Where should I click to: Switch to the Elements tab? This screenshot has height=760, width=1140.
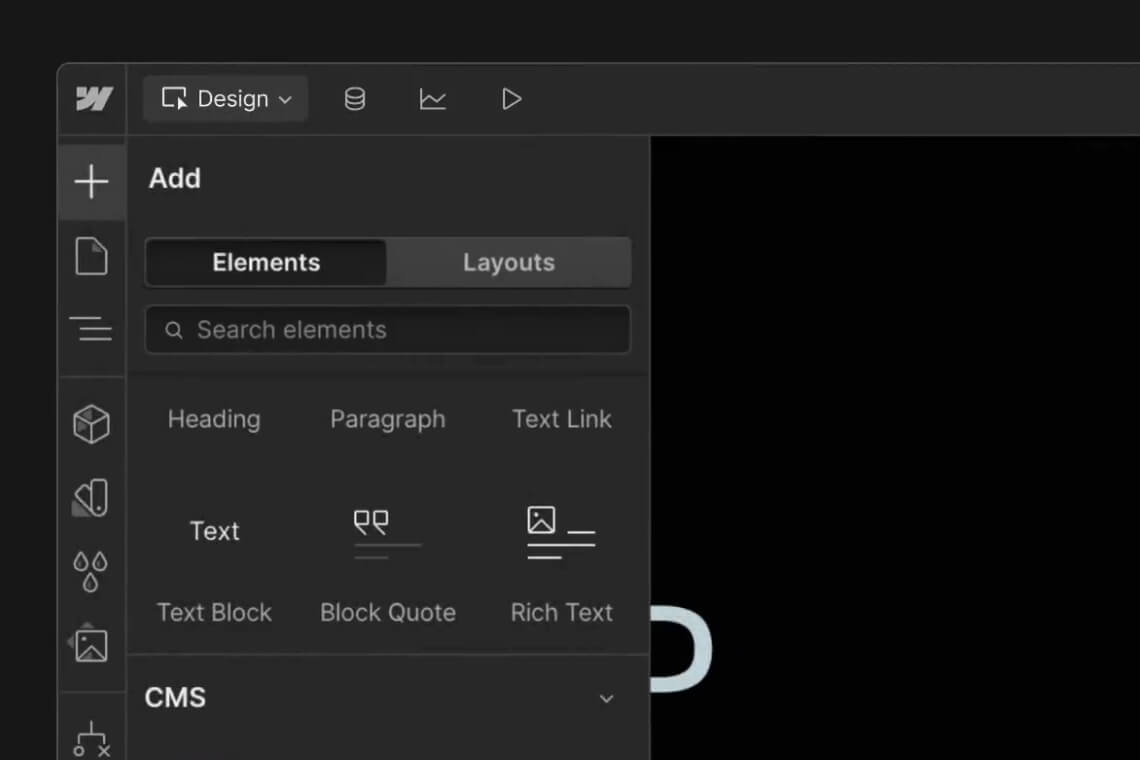point(266,263)
